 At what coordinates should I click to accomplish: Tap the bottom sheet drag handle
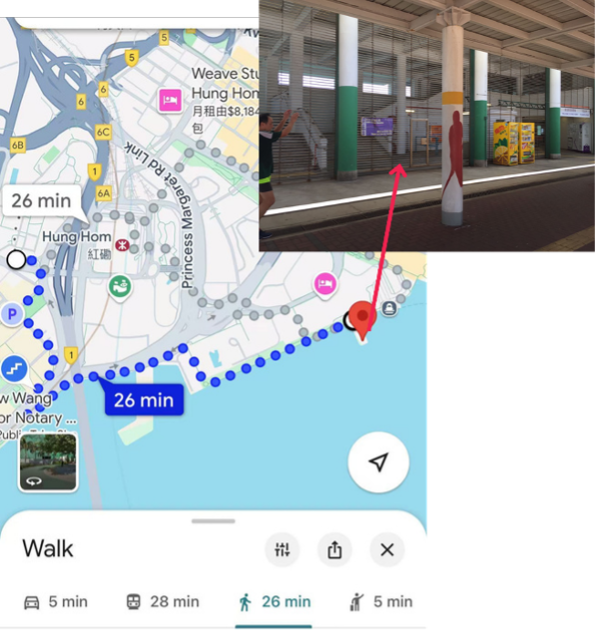tap(214, 523)
